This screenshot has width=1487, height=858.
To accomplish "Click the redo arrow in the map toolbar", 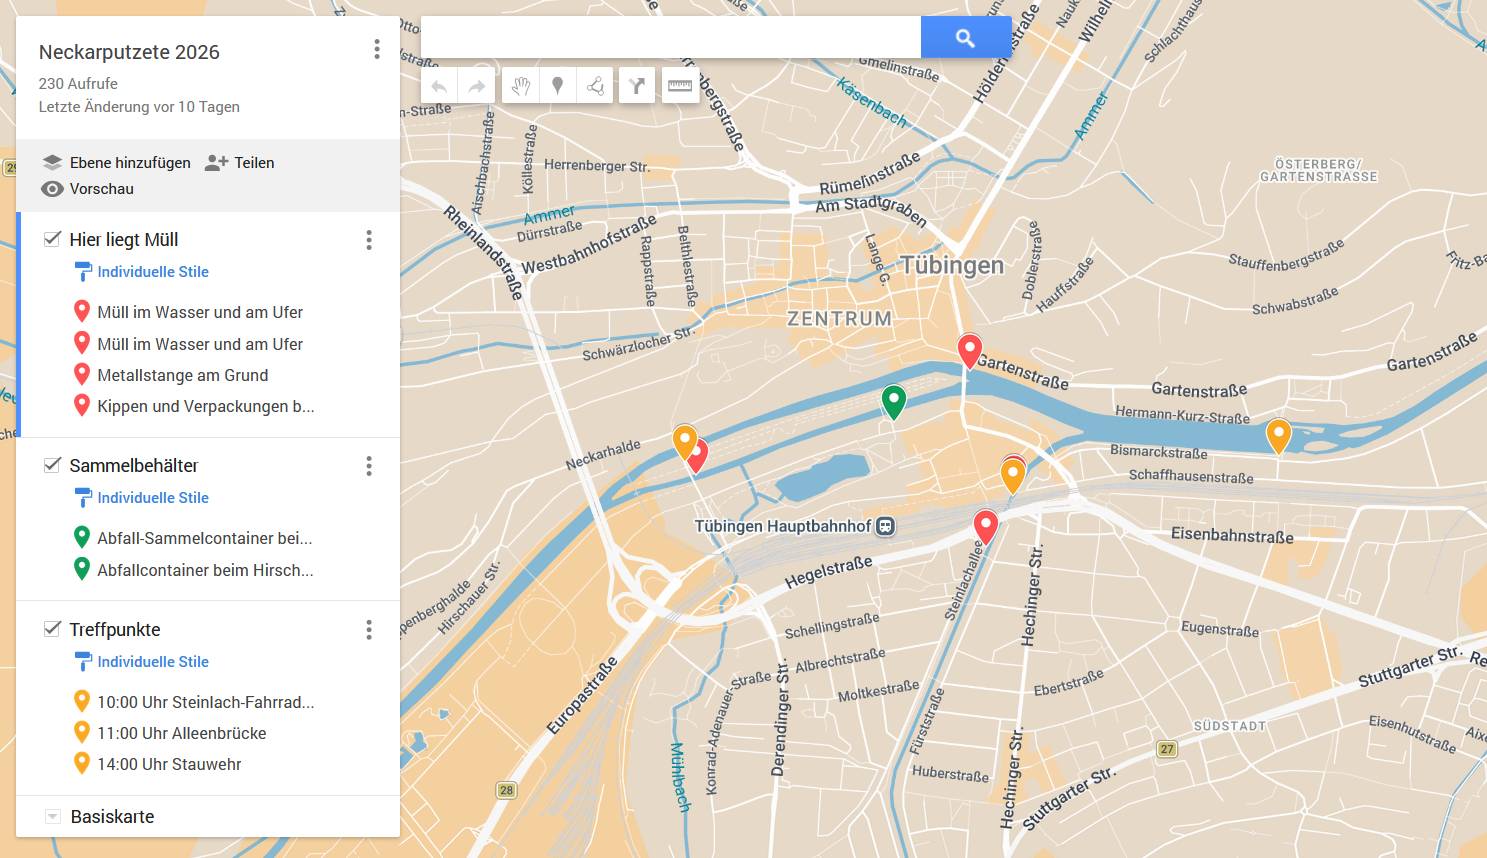I will 477,86.
